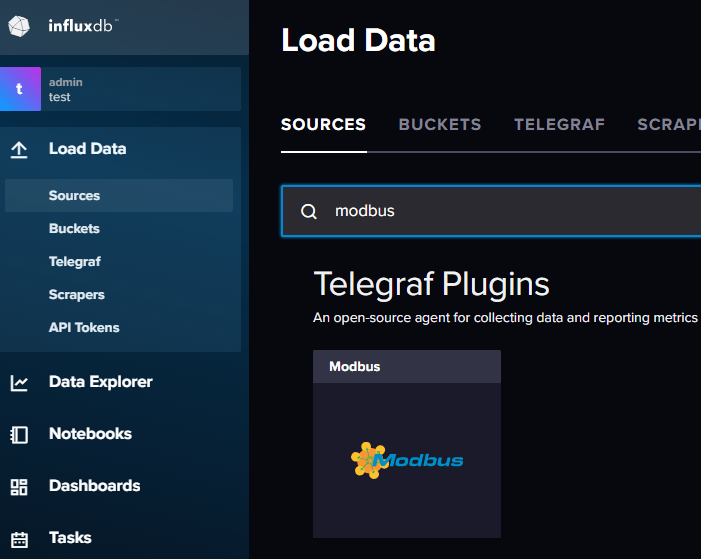Open the Sources submenu item
The width and height of the screenshot is (701, 559).
74,196
